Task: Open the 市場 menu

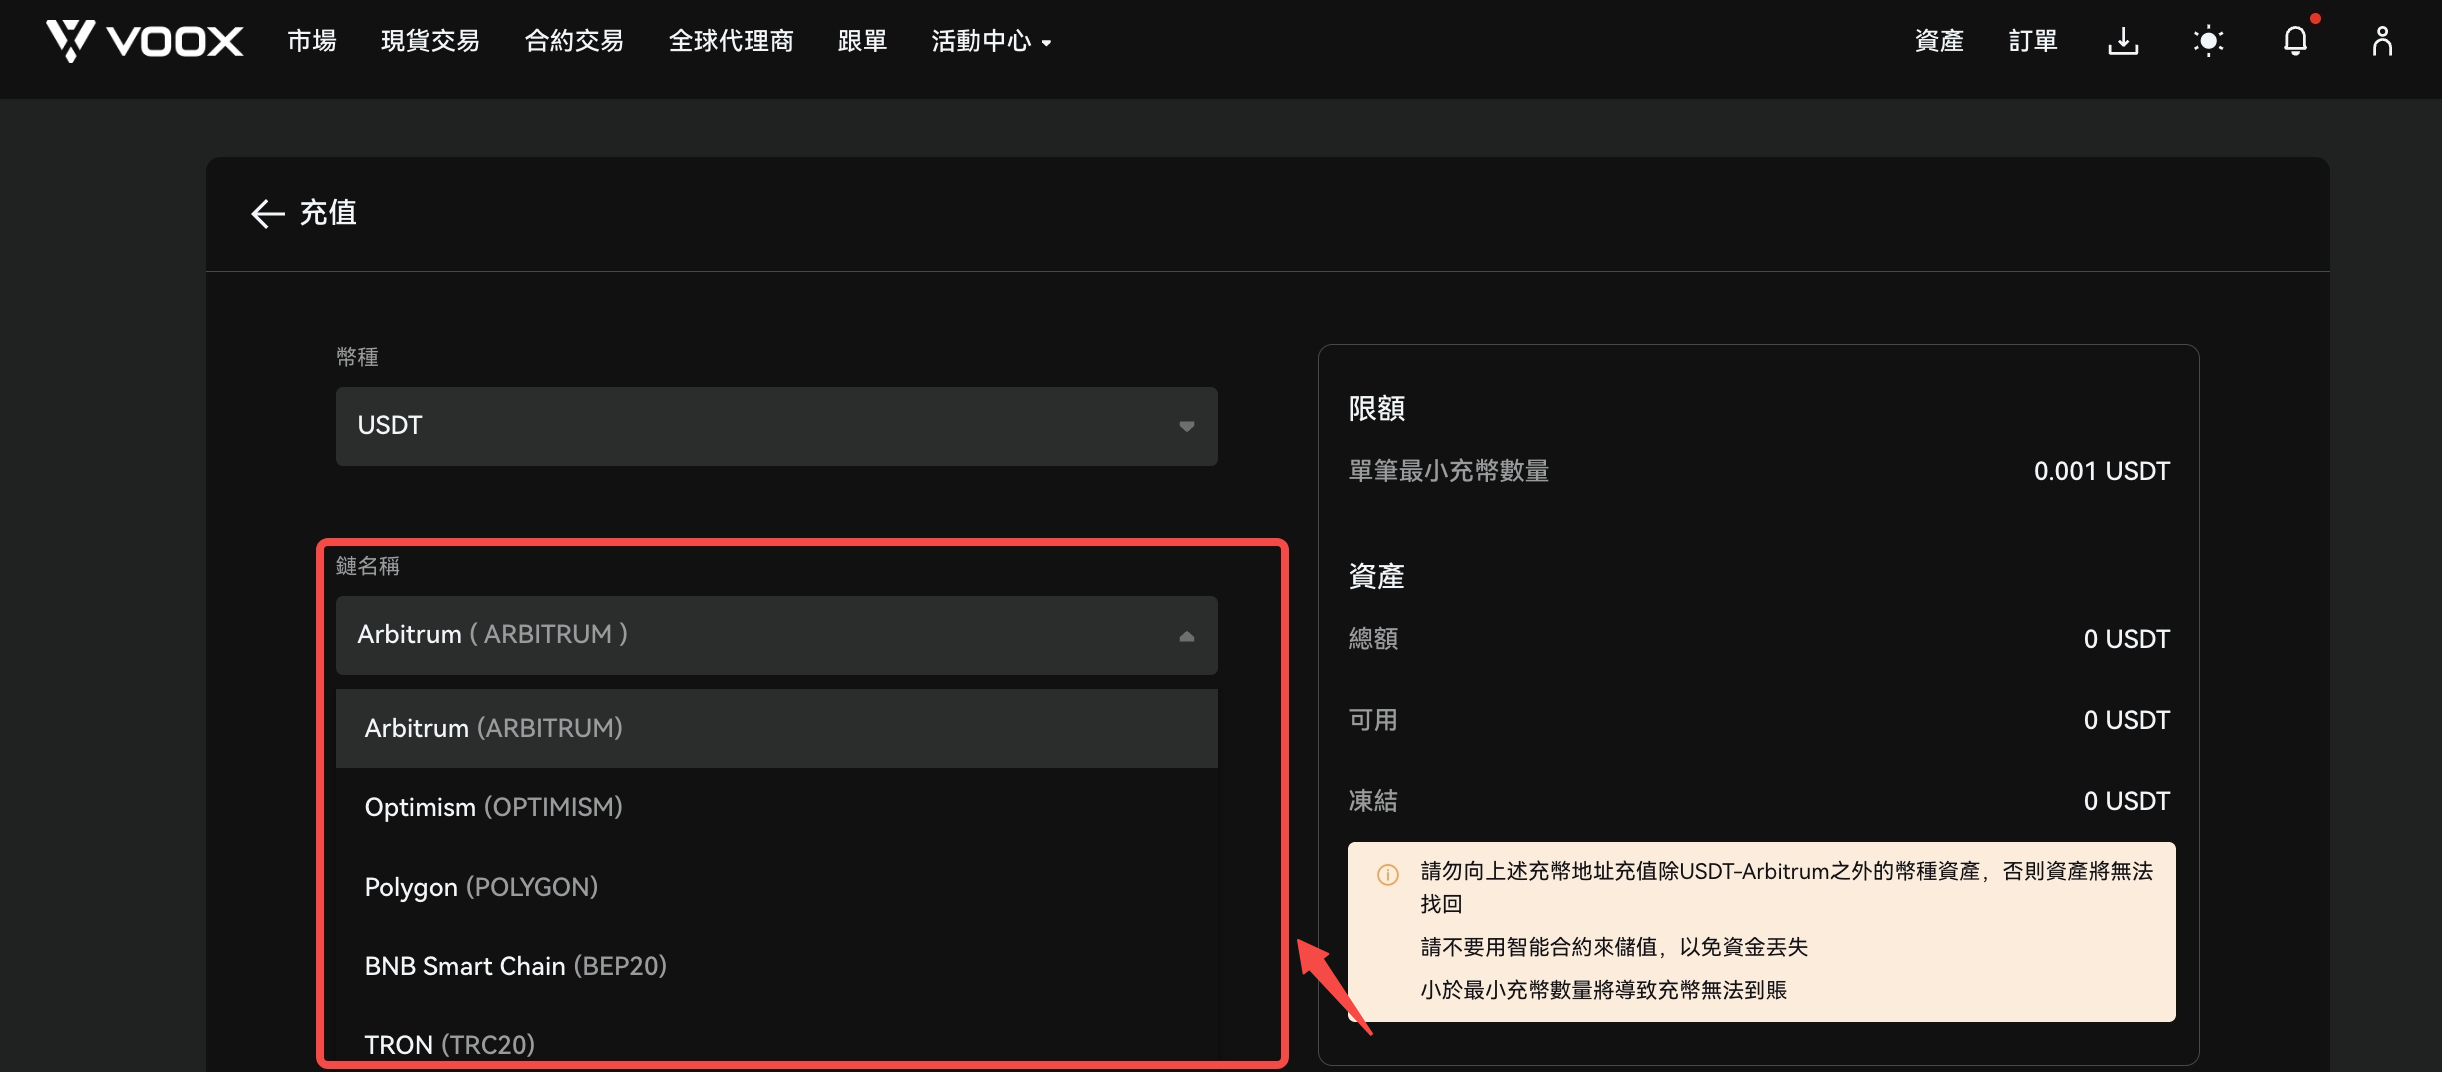Action: (312, 41)
